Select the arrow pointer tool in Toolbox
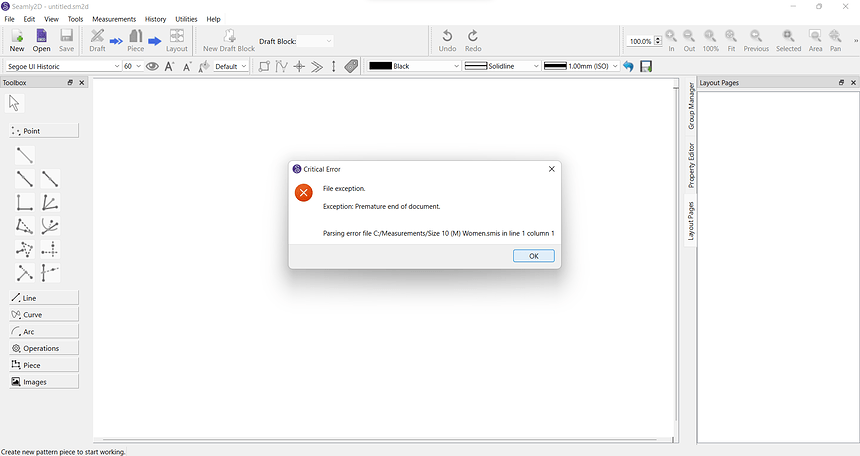This screenshot has height=456, width=860. coord(14,103)
